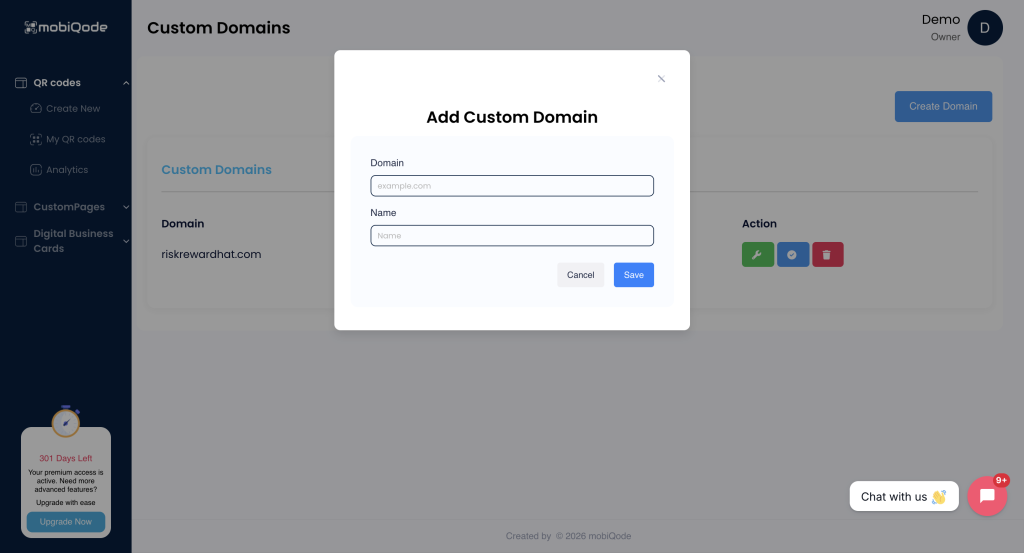Click the Action column header
The image size is (1024, 553).
(759, 223)
